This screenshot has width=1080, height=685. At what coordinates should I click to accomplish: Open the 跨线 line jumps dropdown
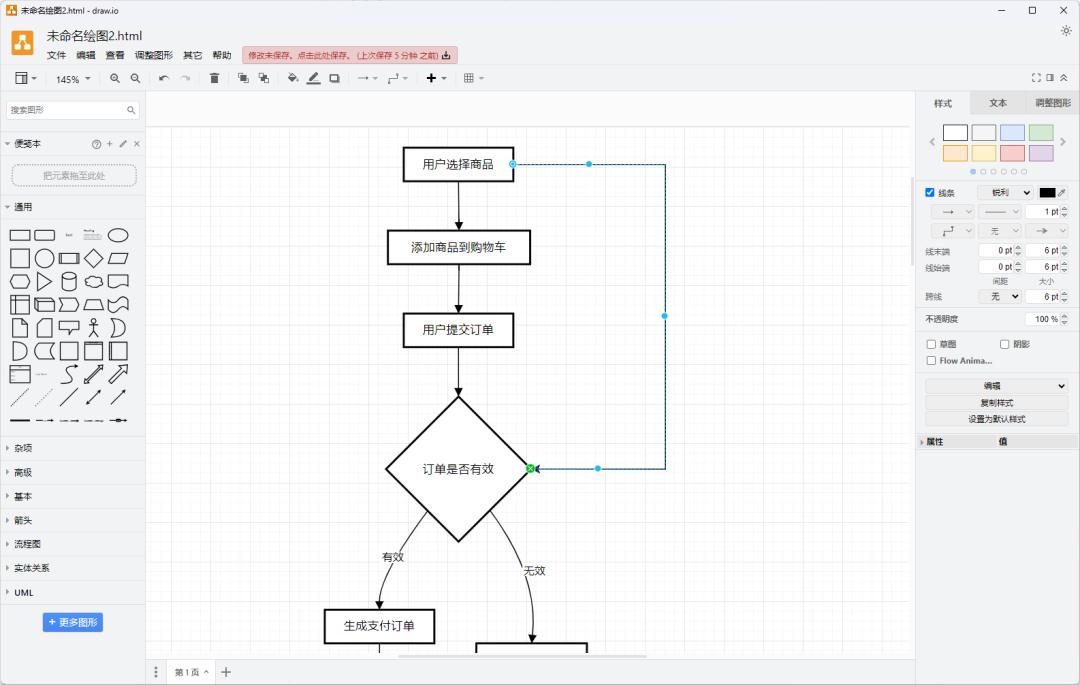pyautogui.click(x=1000, y=297)
